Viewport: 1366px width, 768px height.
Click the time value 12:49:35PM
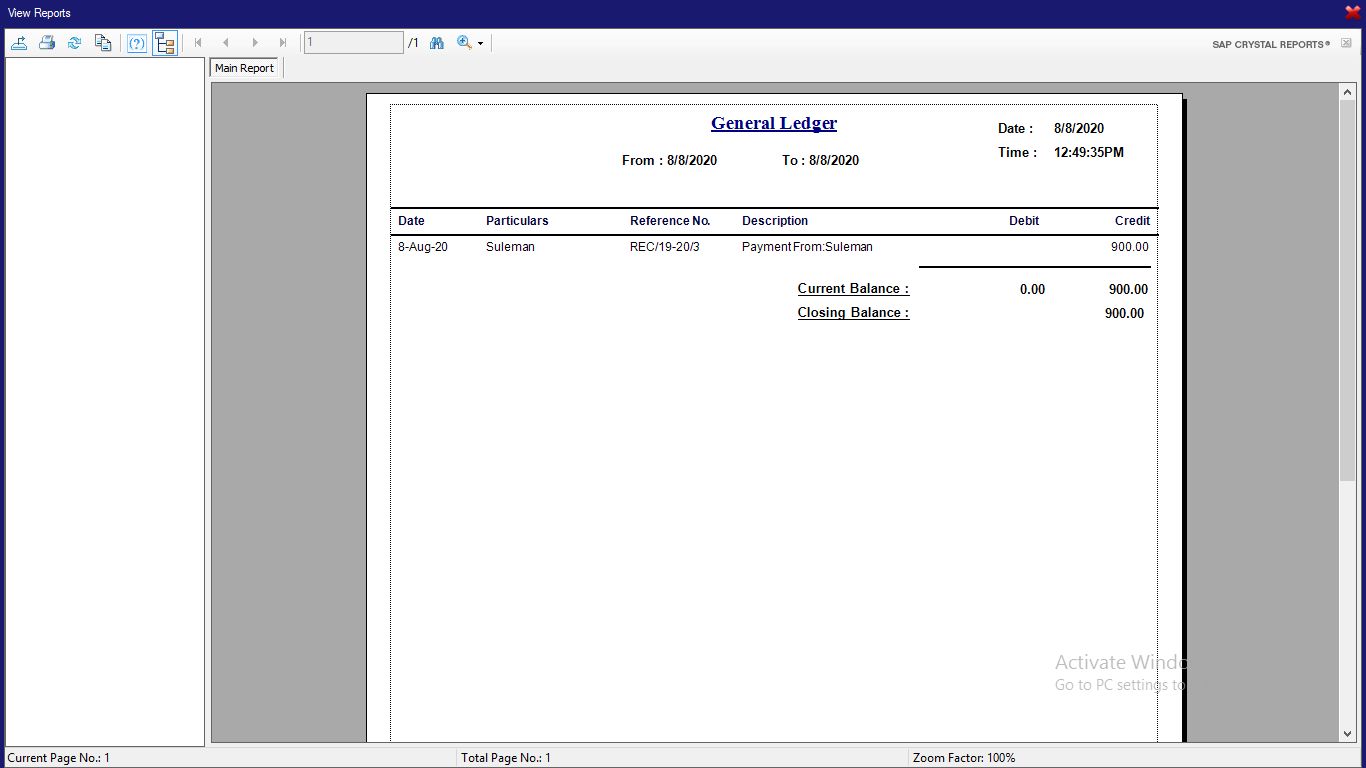pos(1089,152)
